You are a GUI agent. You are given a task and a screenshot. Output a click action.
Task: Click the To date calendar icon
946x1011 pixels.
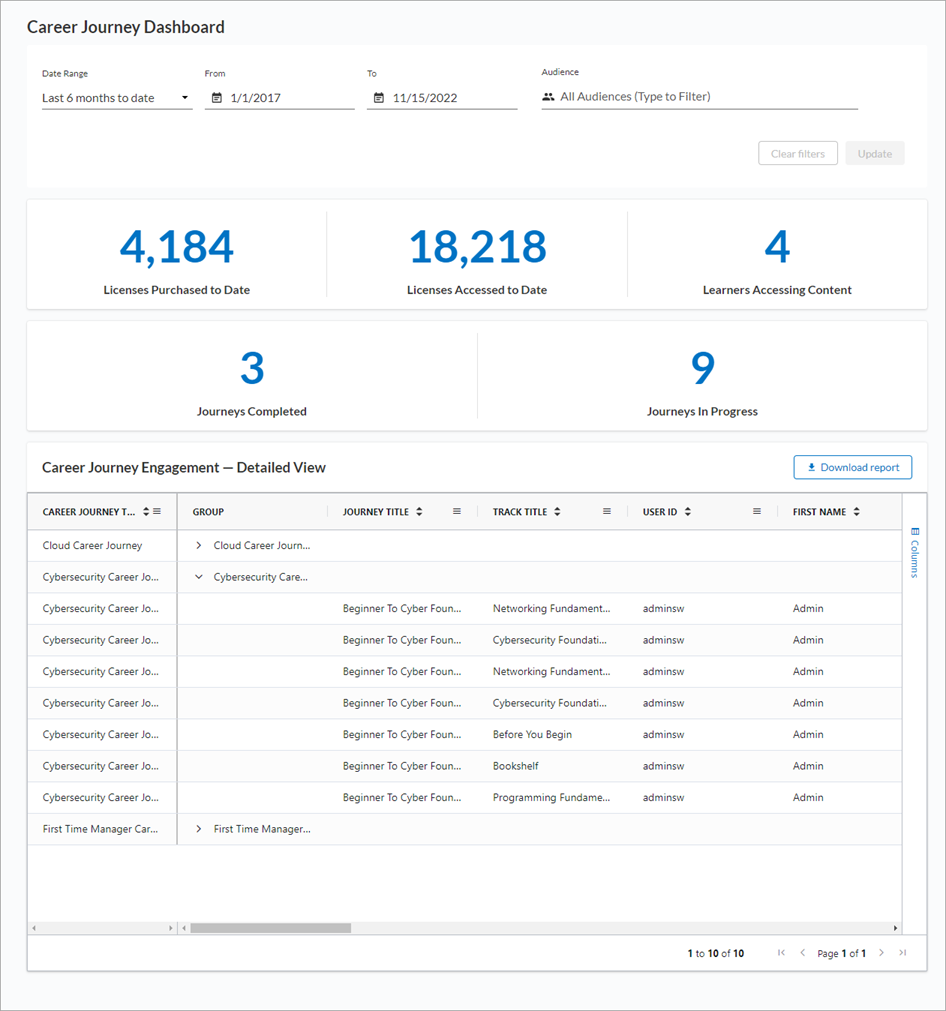click(x=379, y=98)
